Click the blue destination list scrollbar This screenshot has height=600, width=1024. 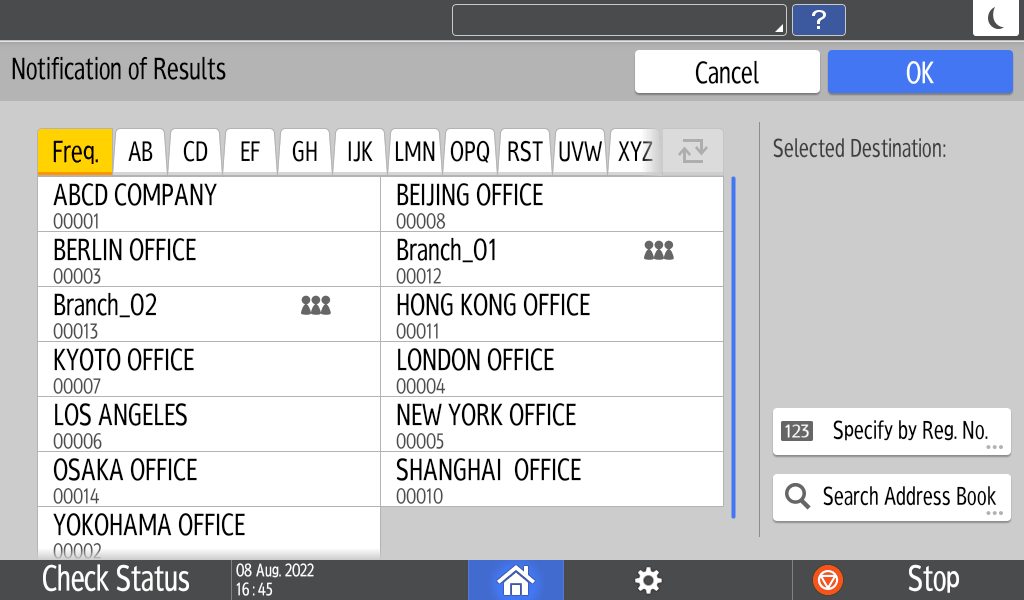[734, 347]
